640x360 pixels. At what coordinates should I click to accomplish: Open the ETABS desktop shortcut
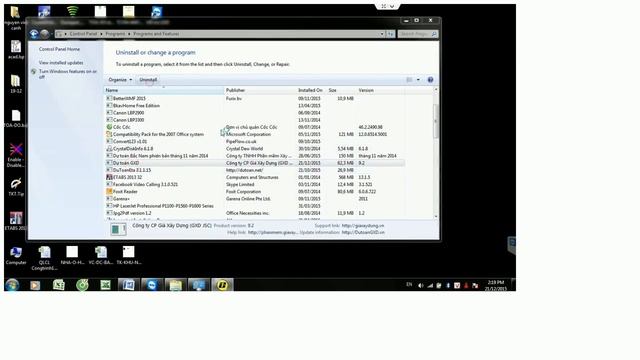[16, 221]
